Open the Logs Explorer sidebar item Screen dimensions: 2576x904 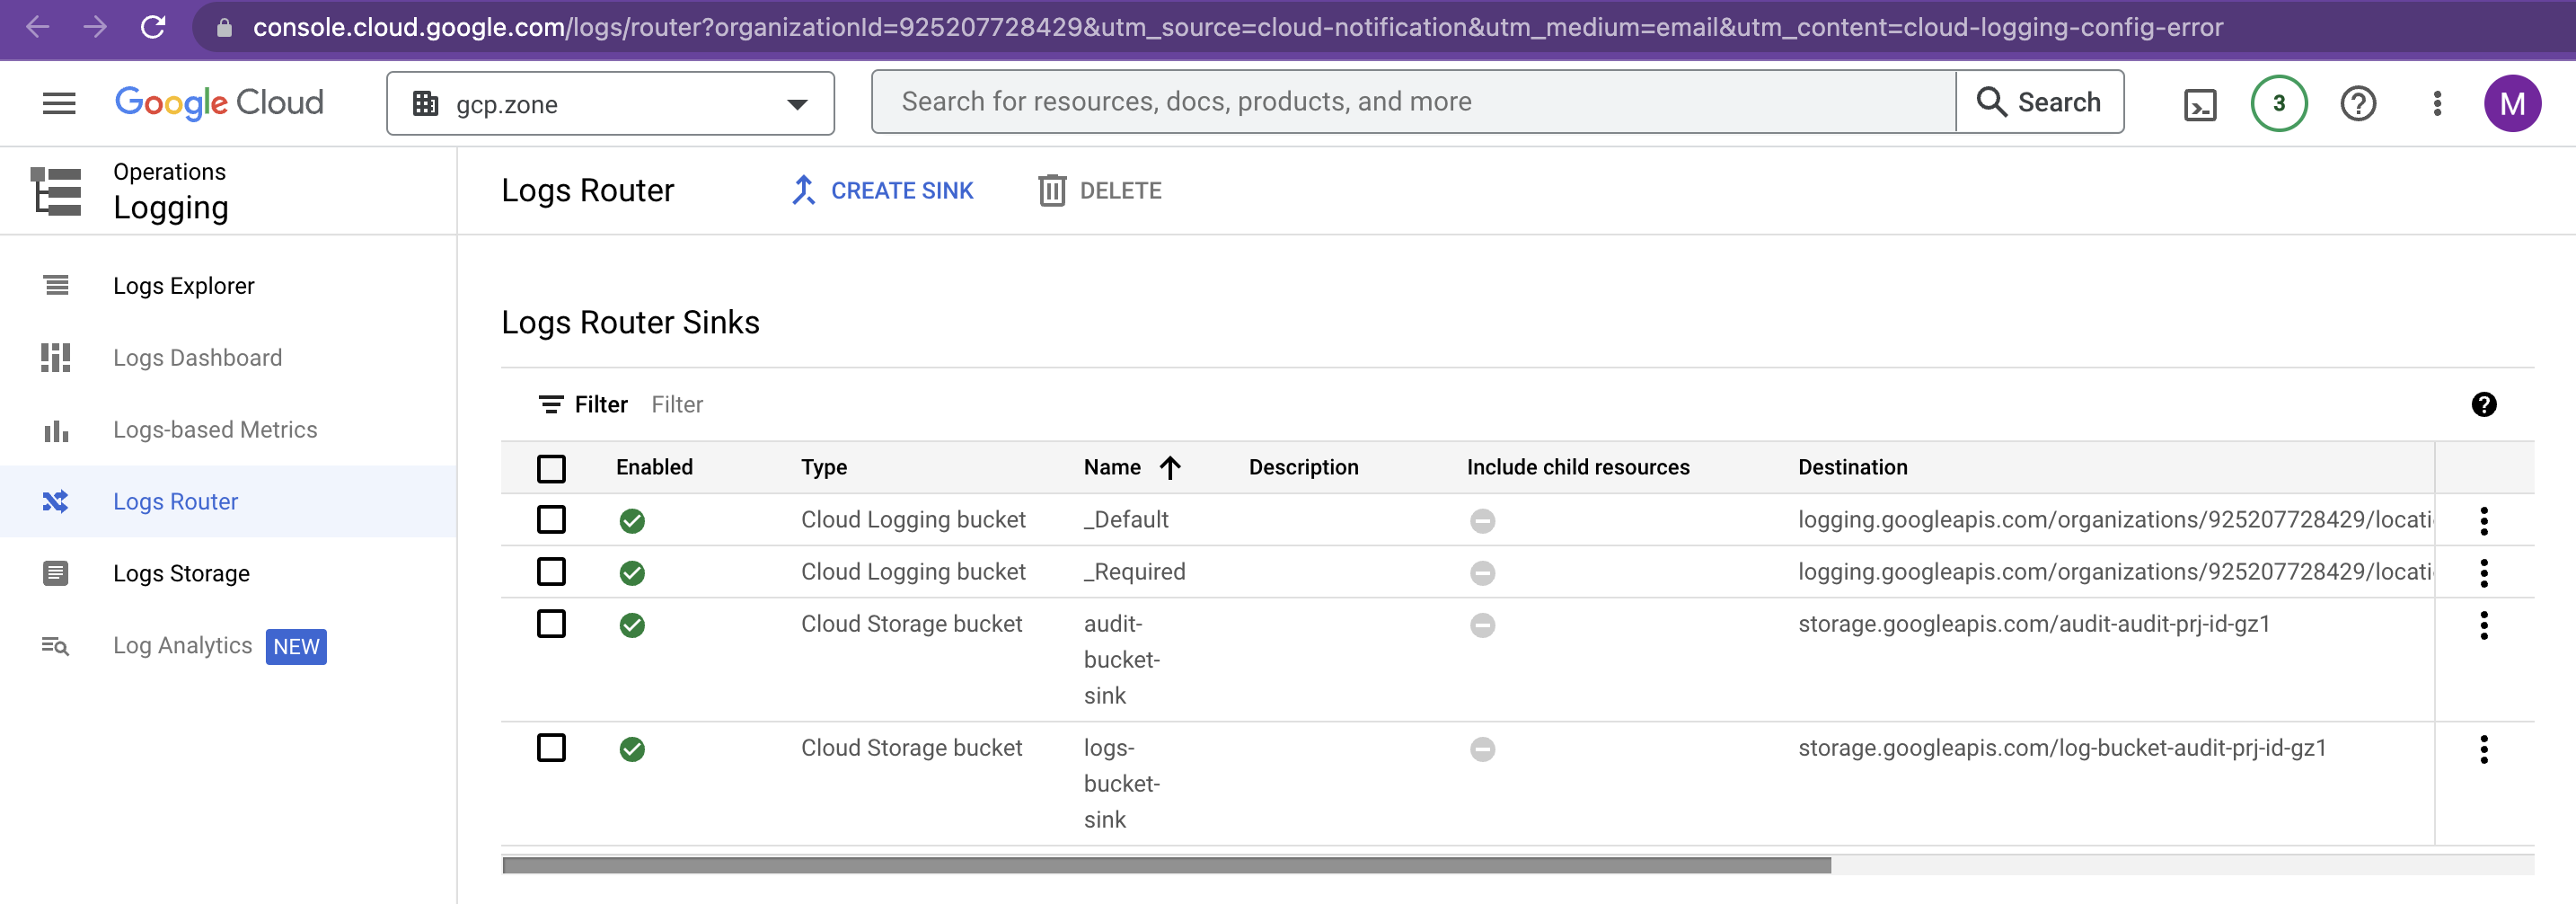coord(184,285)
